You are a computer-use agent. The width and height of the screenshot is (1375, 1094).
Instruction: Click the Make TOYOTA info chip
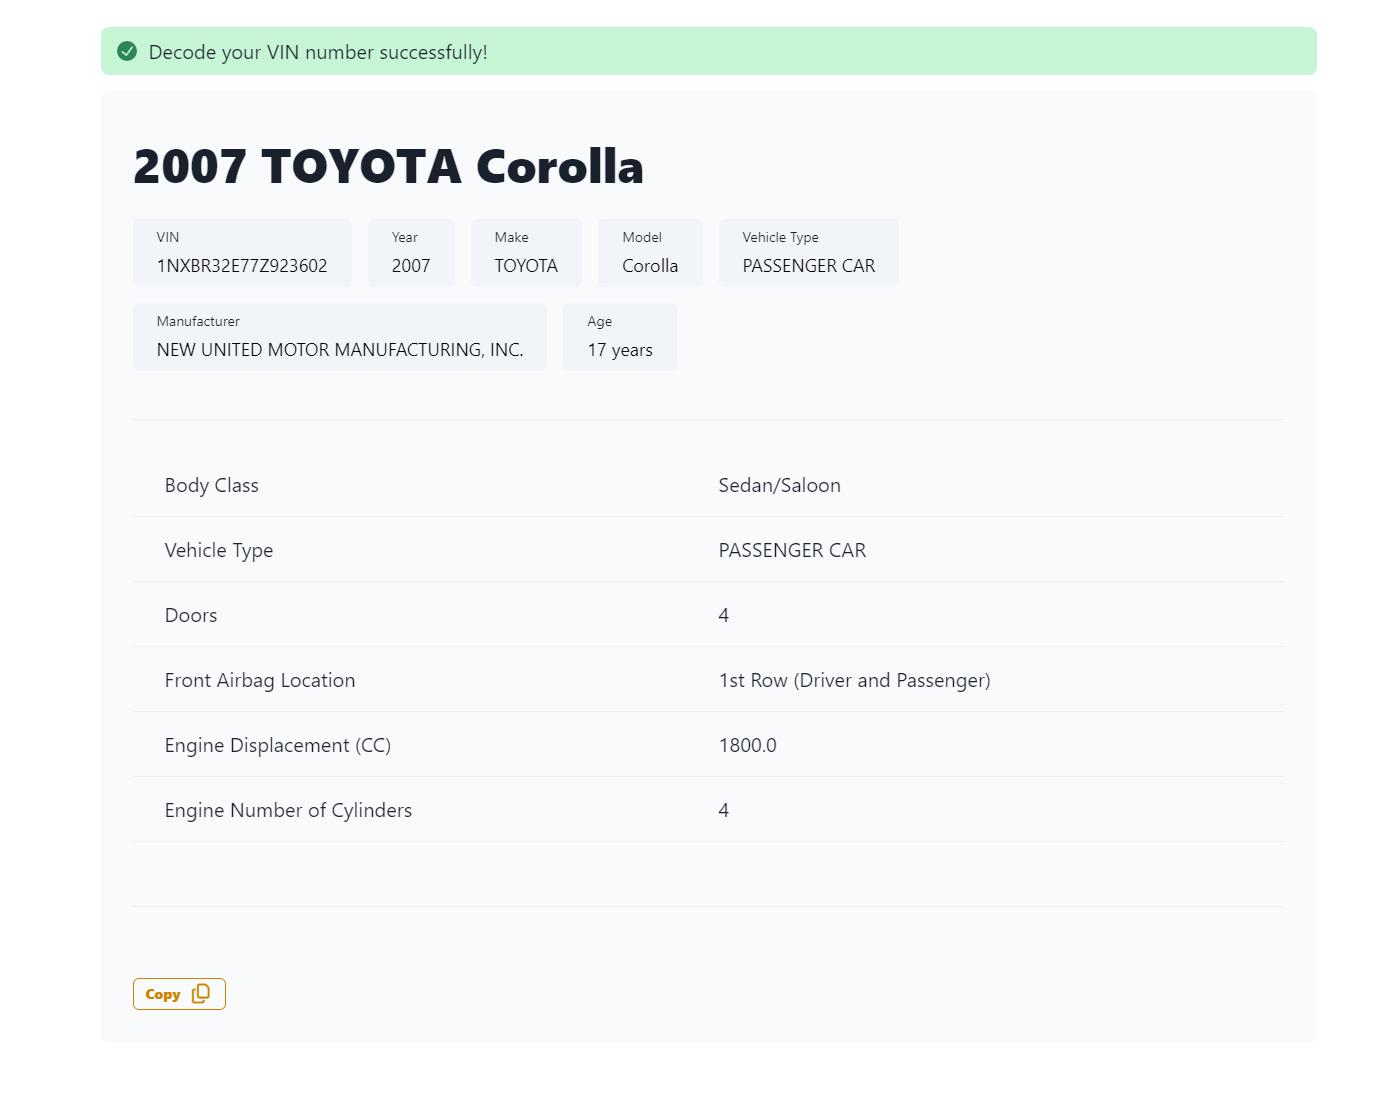[526, 253]
